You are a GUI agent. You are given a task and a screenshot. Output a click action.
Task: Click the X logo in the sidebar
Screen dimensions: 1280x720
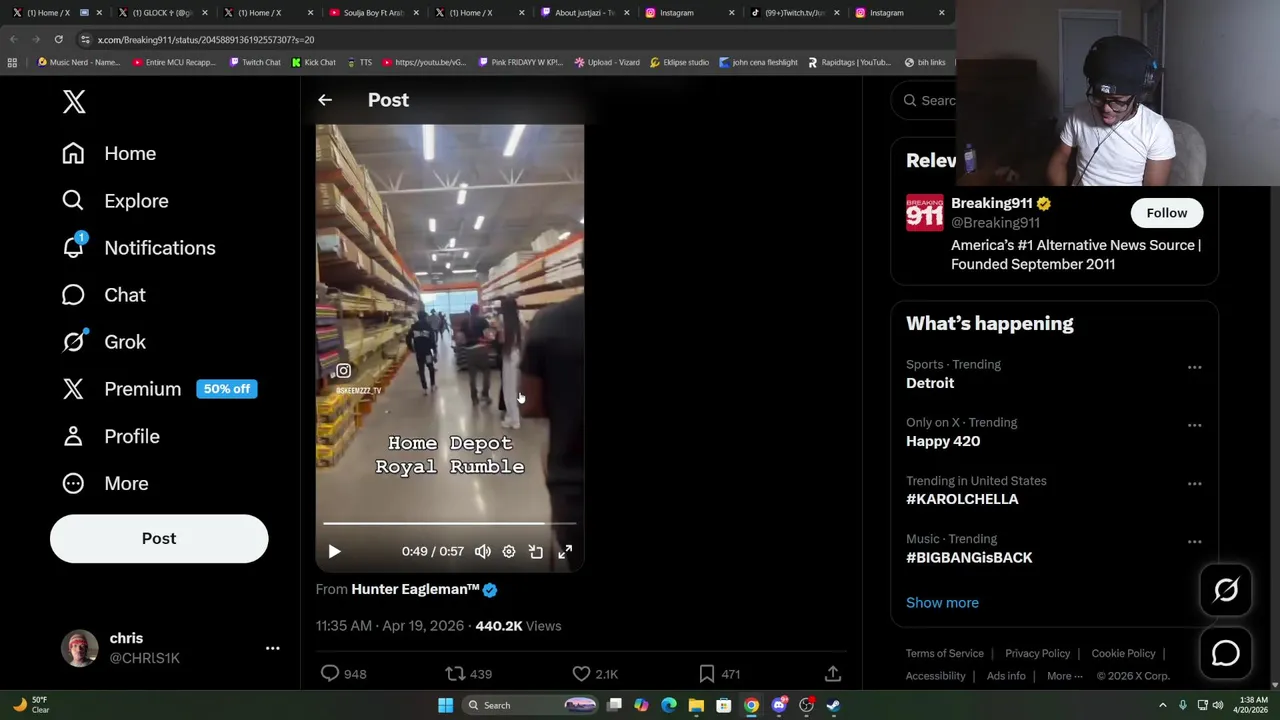tap(74, 101)
